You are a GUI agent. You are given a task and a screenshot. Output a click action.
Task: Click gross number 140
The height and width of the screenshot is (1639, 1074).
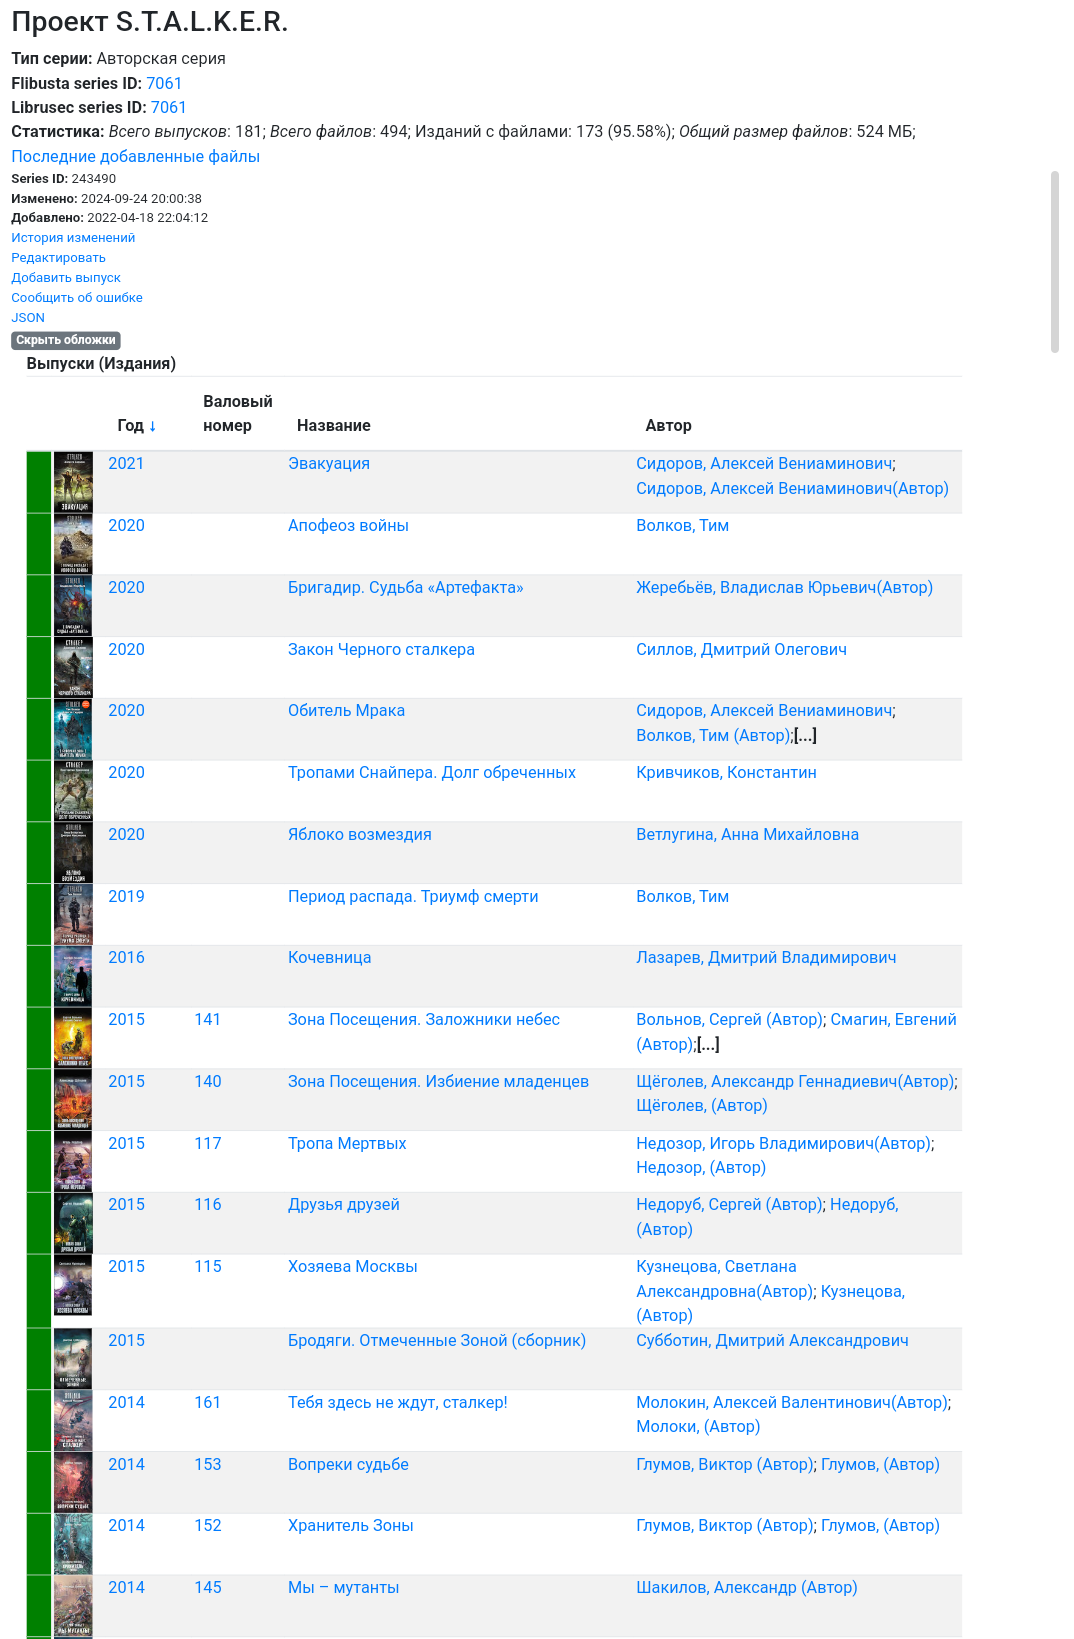(x=207, y=1082)
